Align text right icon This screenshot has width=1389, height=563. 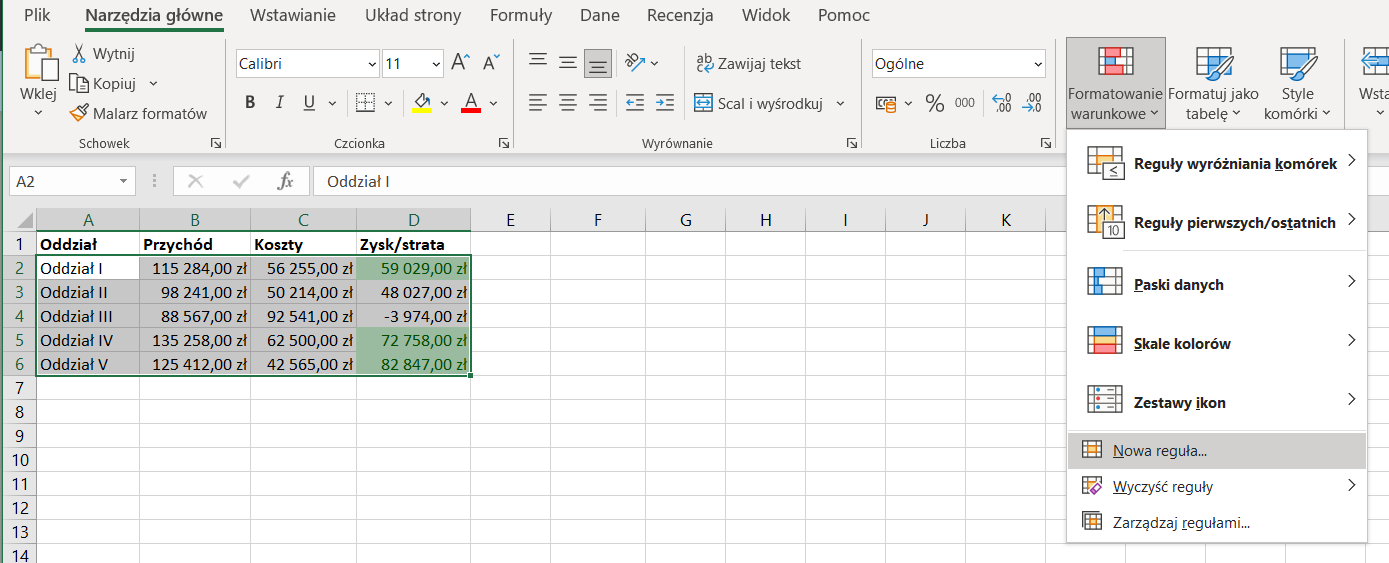coord(598,102)
